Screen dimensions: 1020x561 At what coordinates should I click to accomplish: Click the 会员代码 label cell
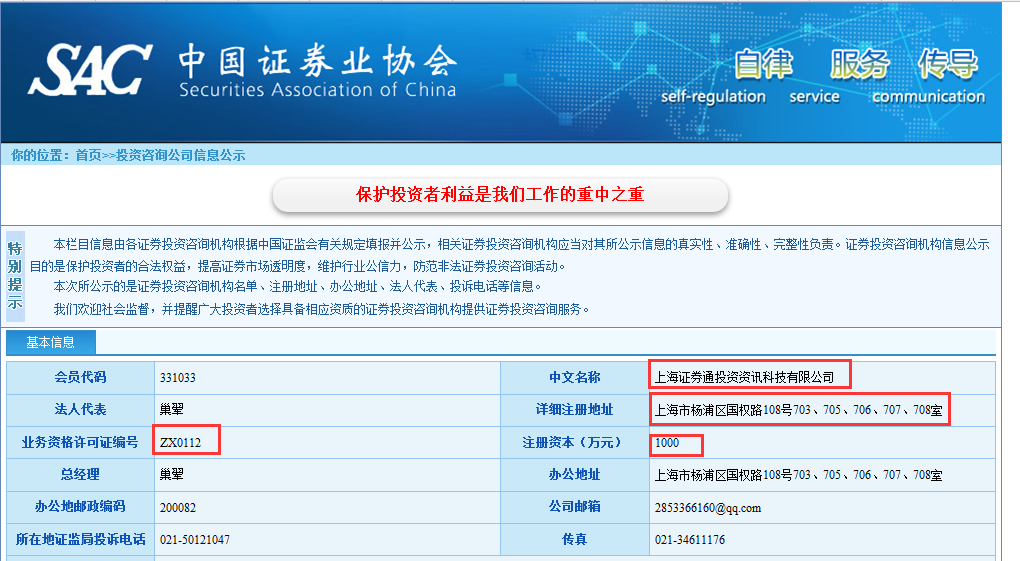[80, 377]
